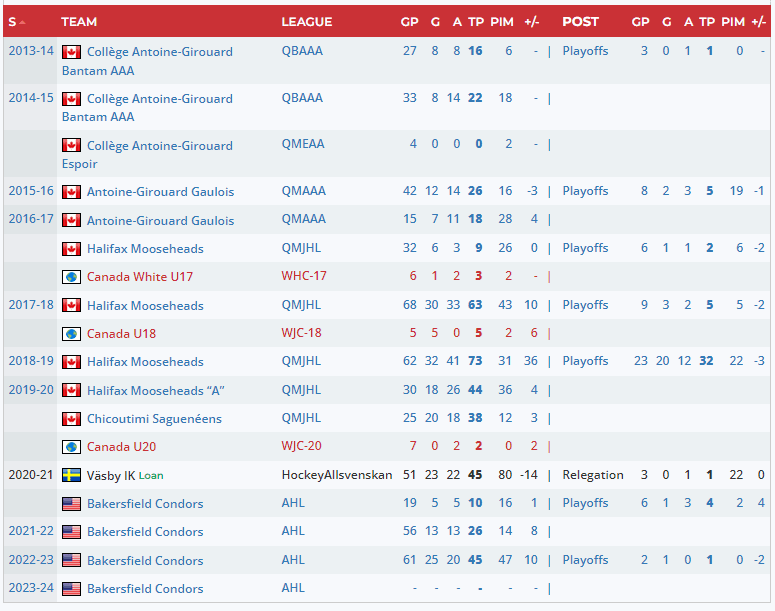Click globe icon next to Canada U18
Image resolution: width=775 pixels, height=611 pixels.
71,334
